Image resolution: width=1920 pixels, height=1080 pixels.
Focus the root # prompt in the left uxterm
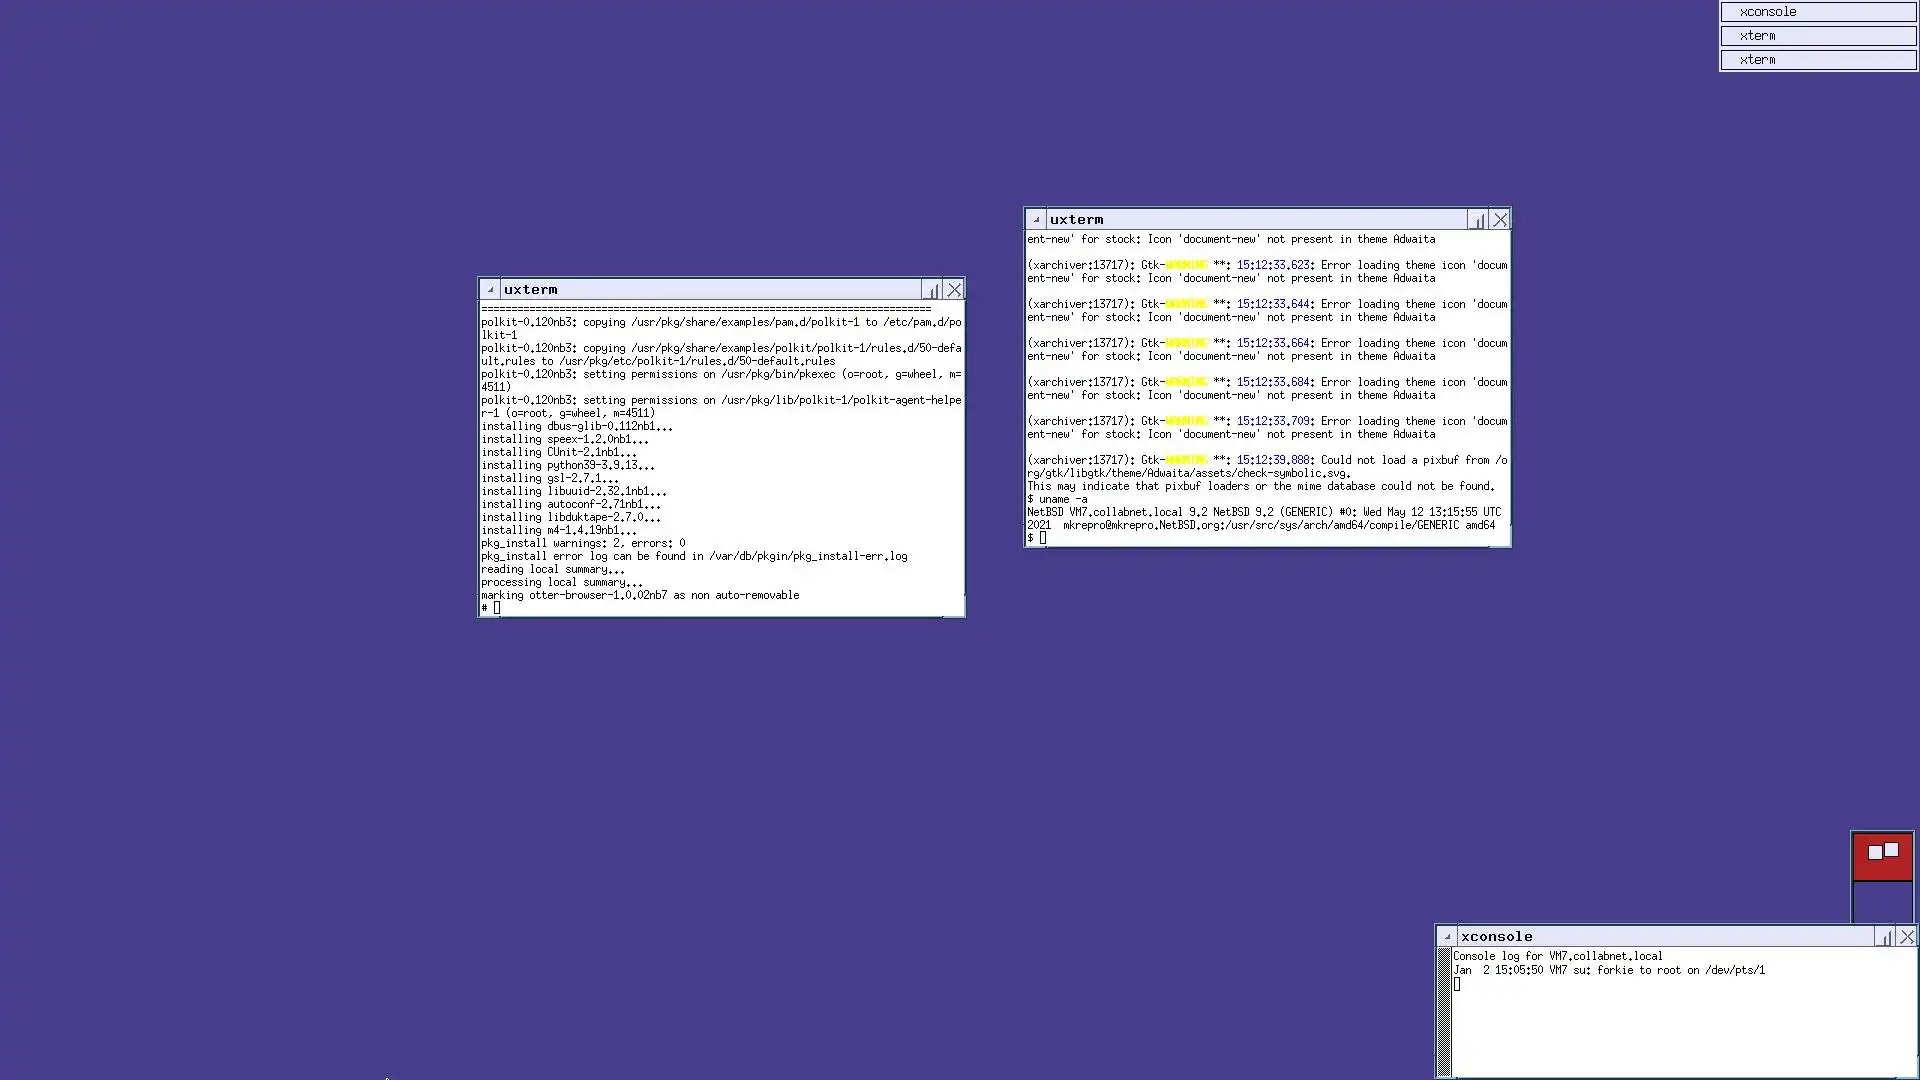click(497, 608)
